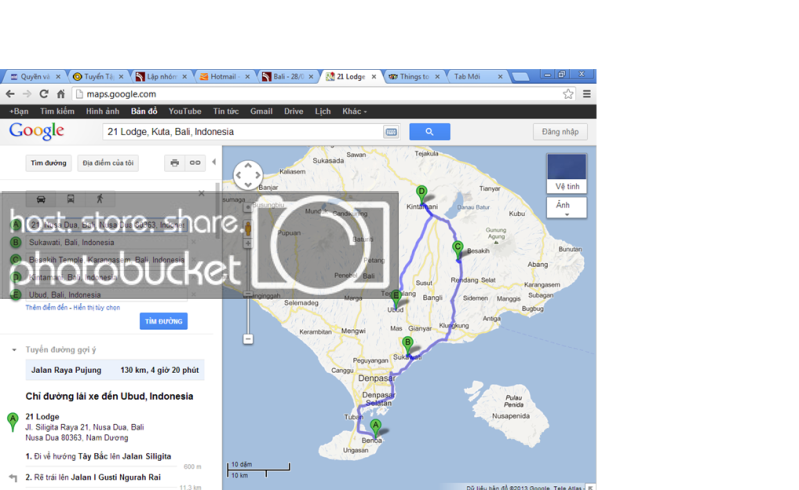Open a new tab button
Viewport: 799px width, 490px height.
coord(520,76)
